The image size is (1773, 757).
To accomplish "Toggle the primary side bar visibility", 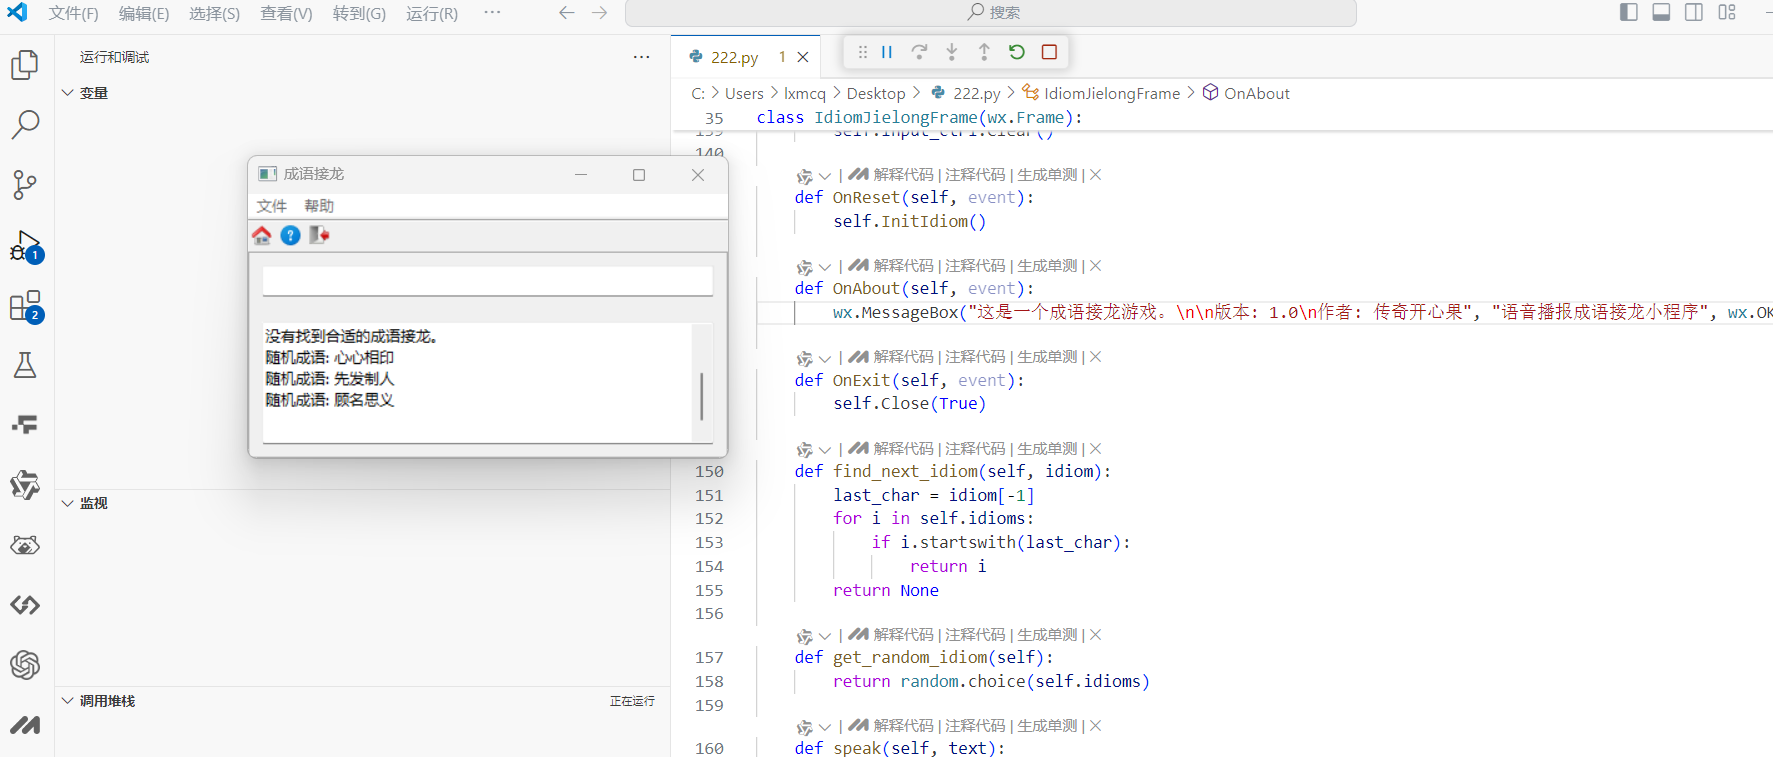I will [x=1629, y=12].
